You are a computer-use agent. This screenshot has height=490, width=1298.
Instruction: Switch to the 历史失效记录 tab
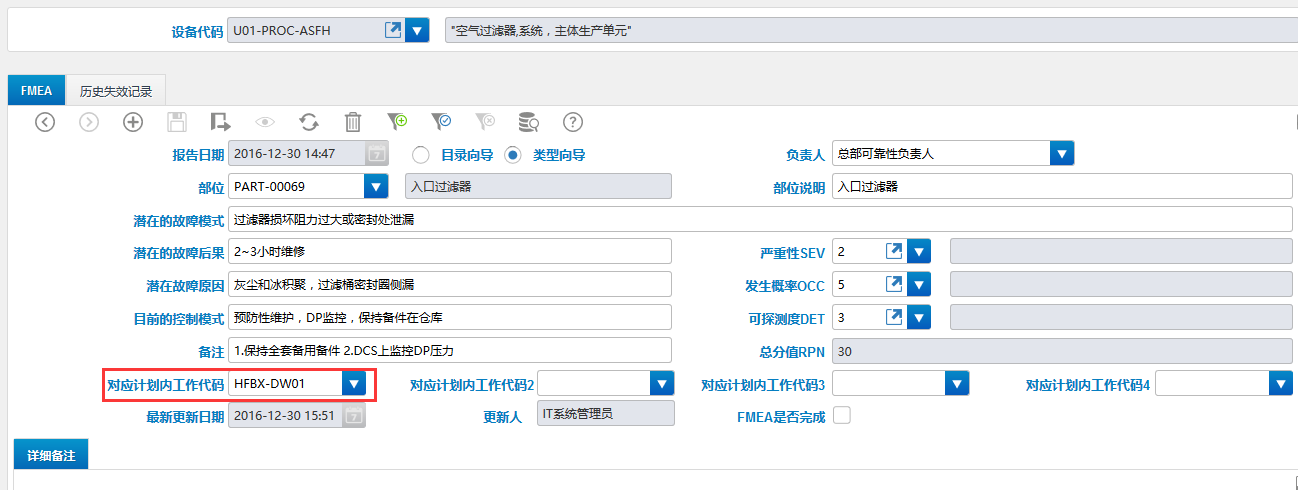[x=116, y=91]
